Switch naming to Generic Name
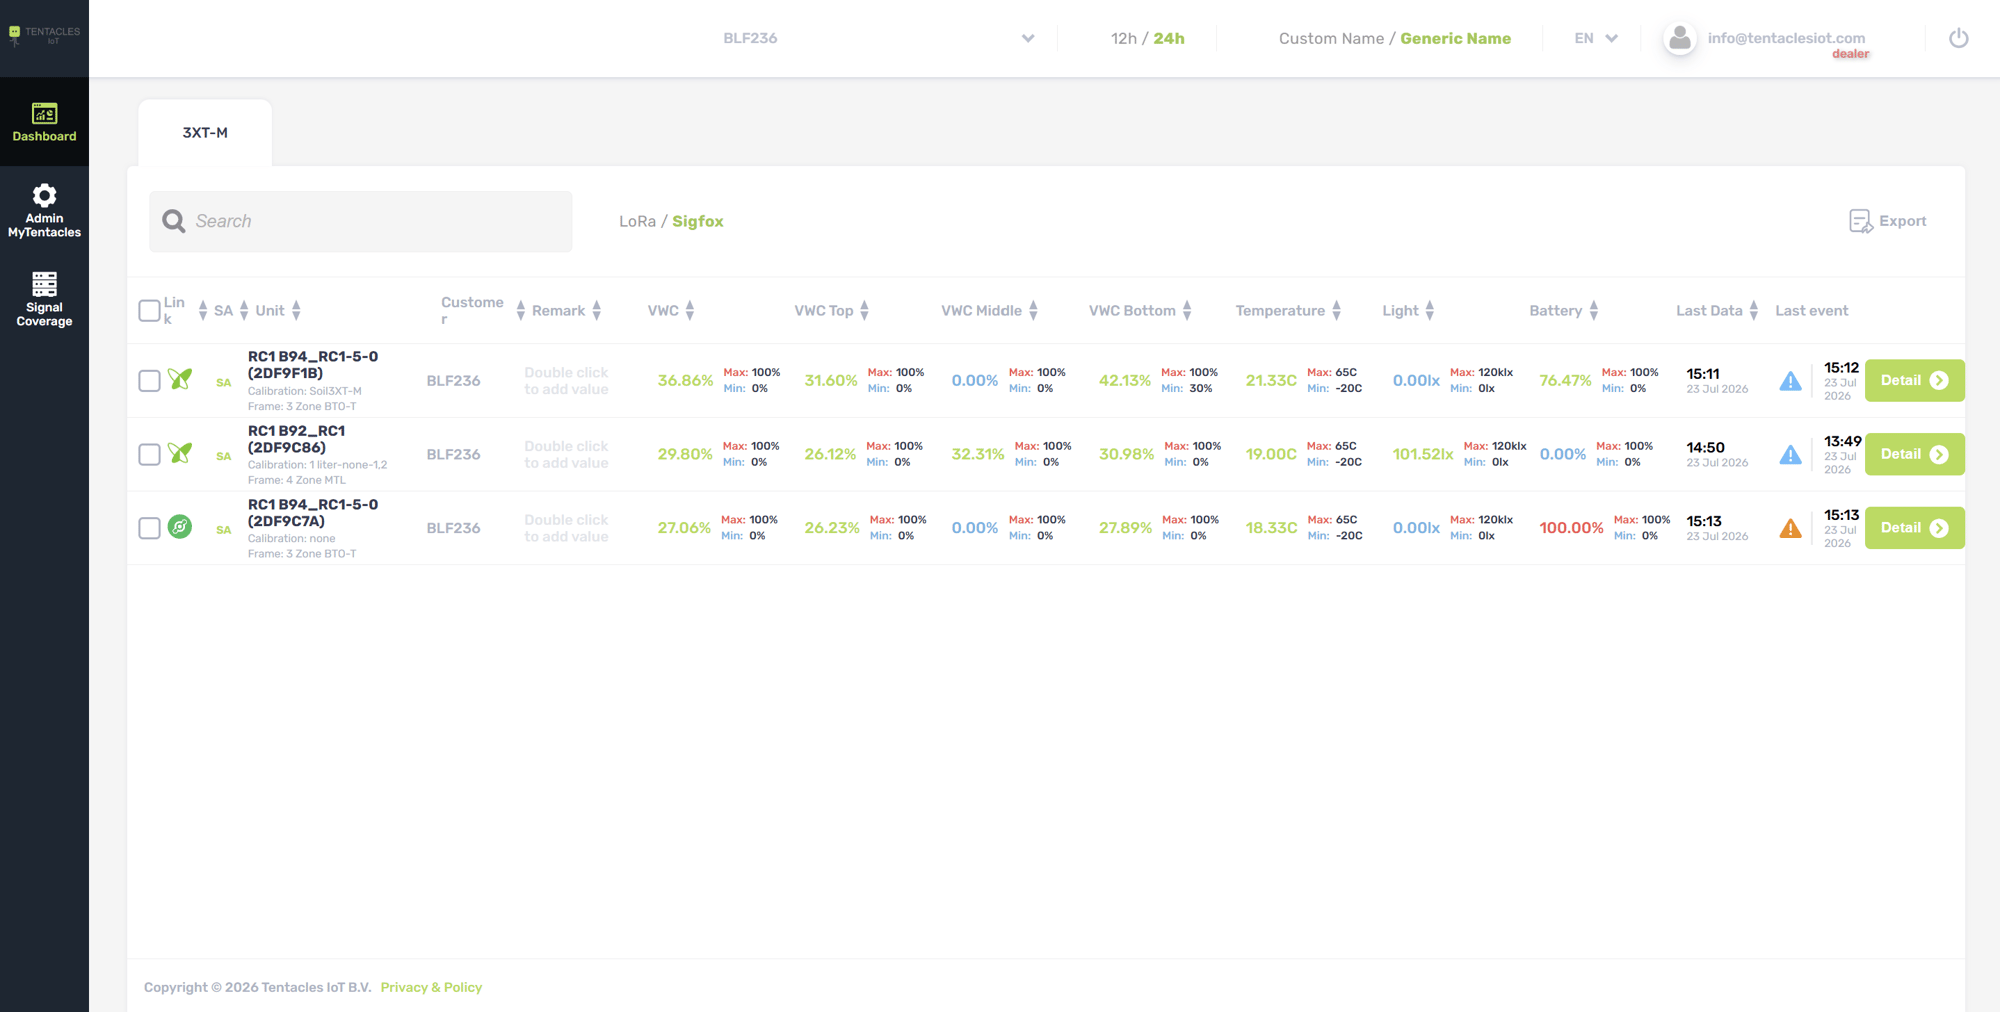Image resolution: width=2000 pixels, height=1012 pixels. (1456, 38)
